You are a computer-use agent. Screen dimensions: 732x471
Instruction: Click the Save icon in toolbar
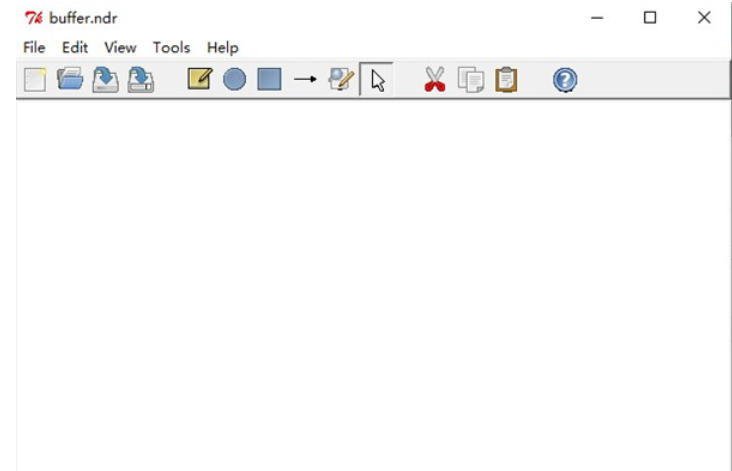[x=105, y=80]
